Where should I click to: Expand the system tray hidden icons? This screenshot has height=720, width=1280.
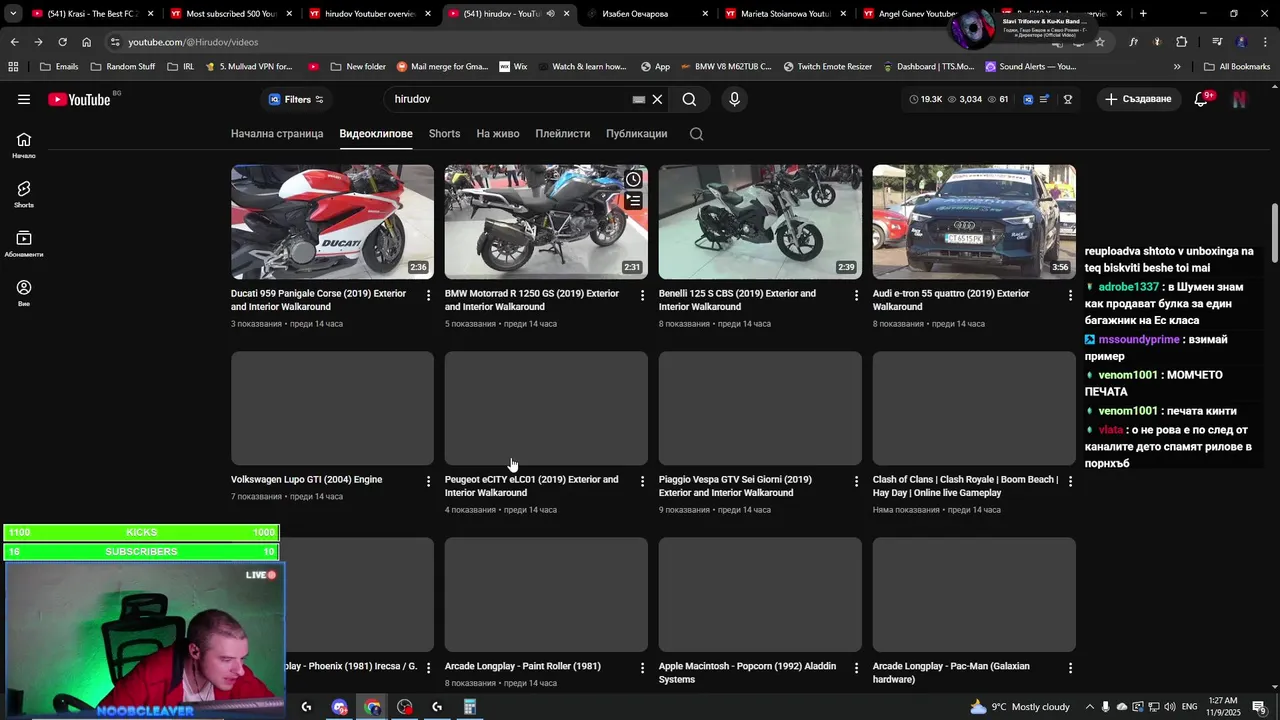point(1090,707)
